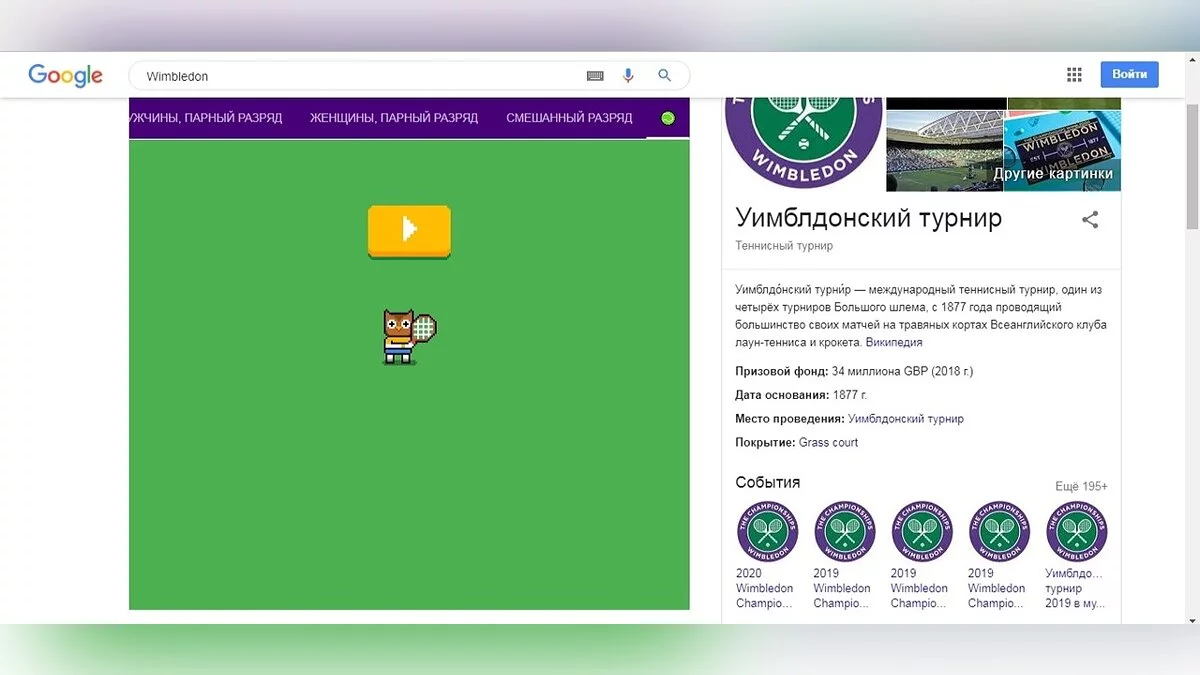Click the Уимблдонский турнир heading

click(868, 217)
